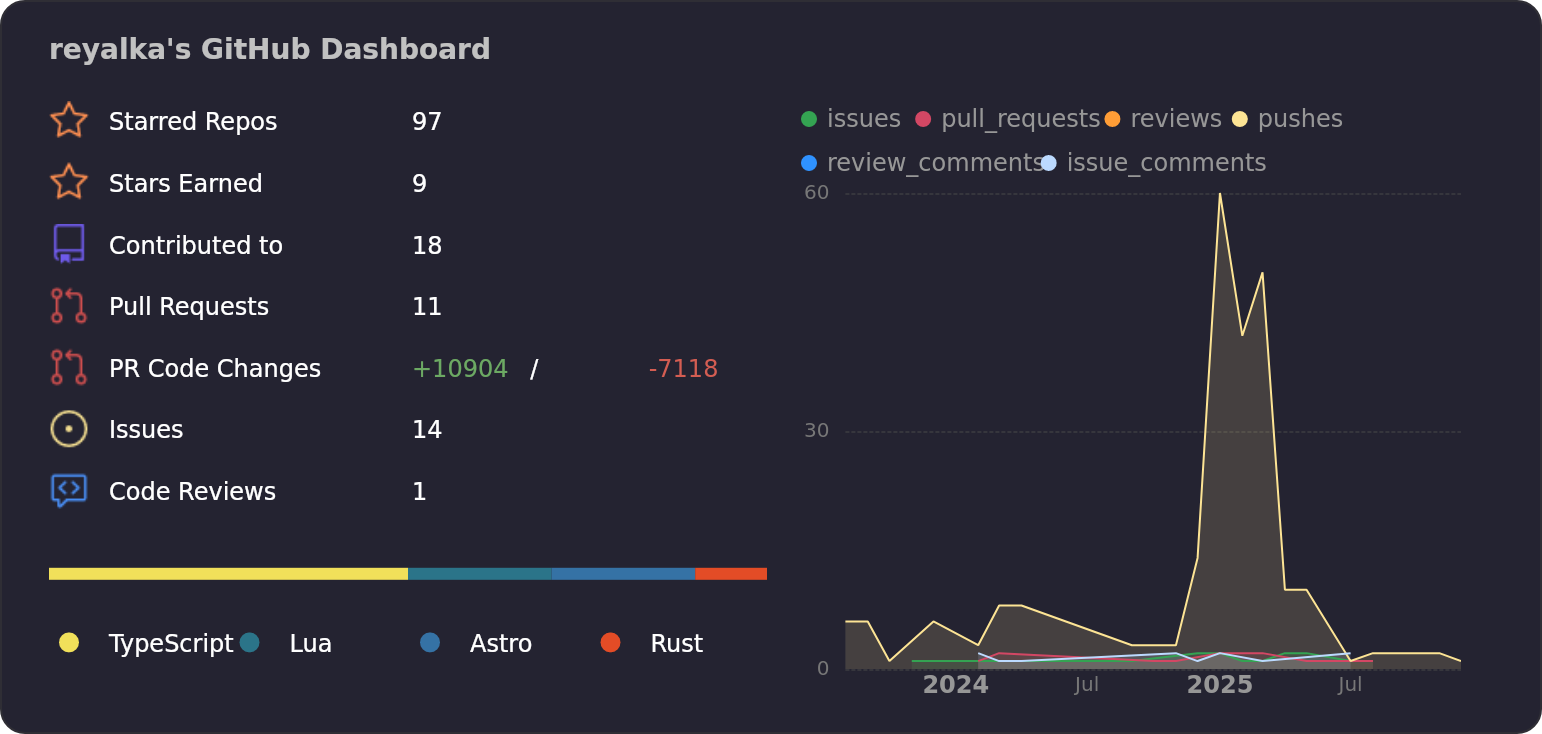Select the 2024 label on the timeline

pos(955,685)
